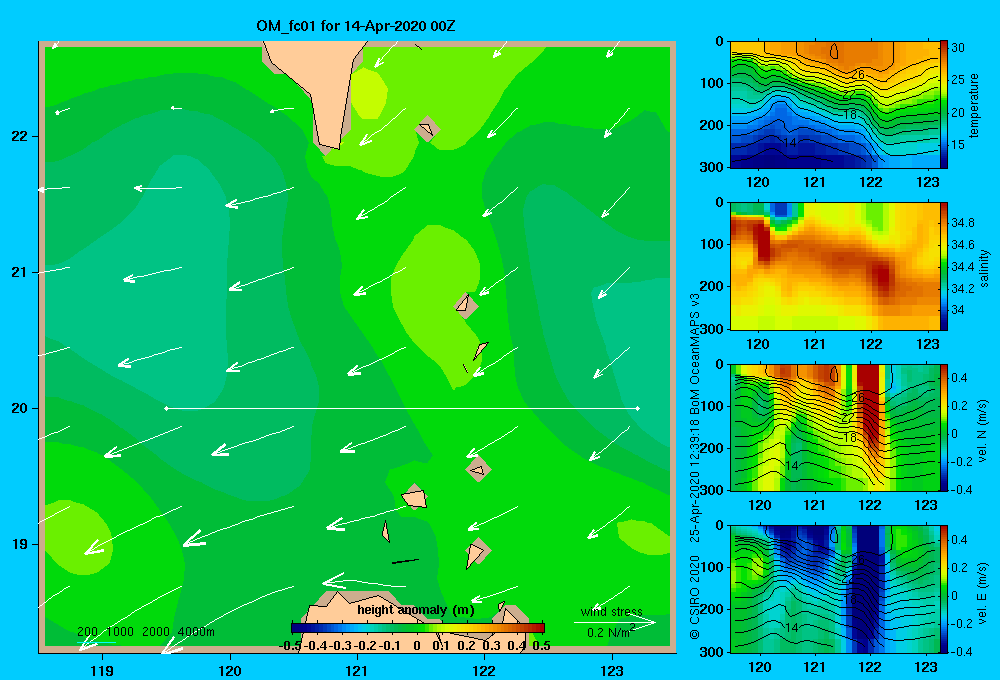Click the '30' tick on temperature color scale

(958, 48)
